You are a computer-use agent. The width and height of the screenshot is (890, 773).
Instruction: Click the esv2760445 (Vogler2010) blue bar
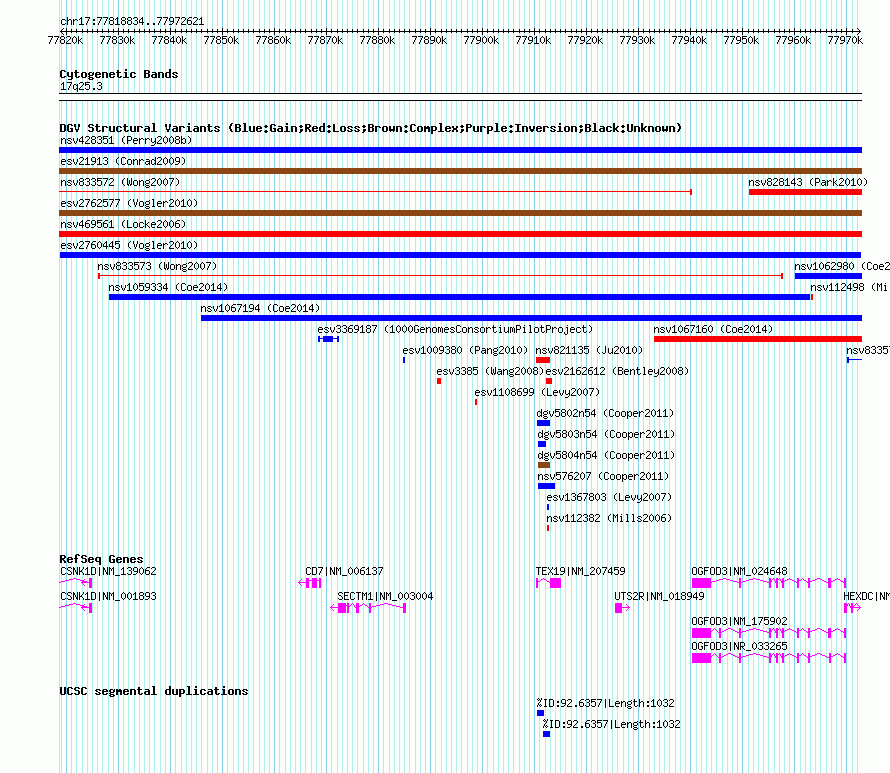click(460, 255)
